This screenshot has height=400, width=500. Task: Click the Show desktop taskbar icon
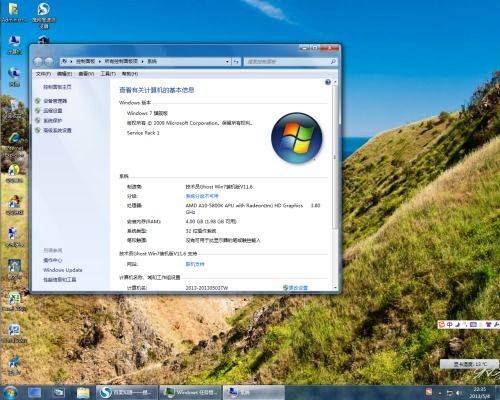[34, 392]
